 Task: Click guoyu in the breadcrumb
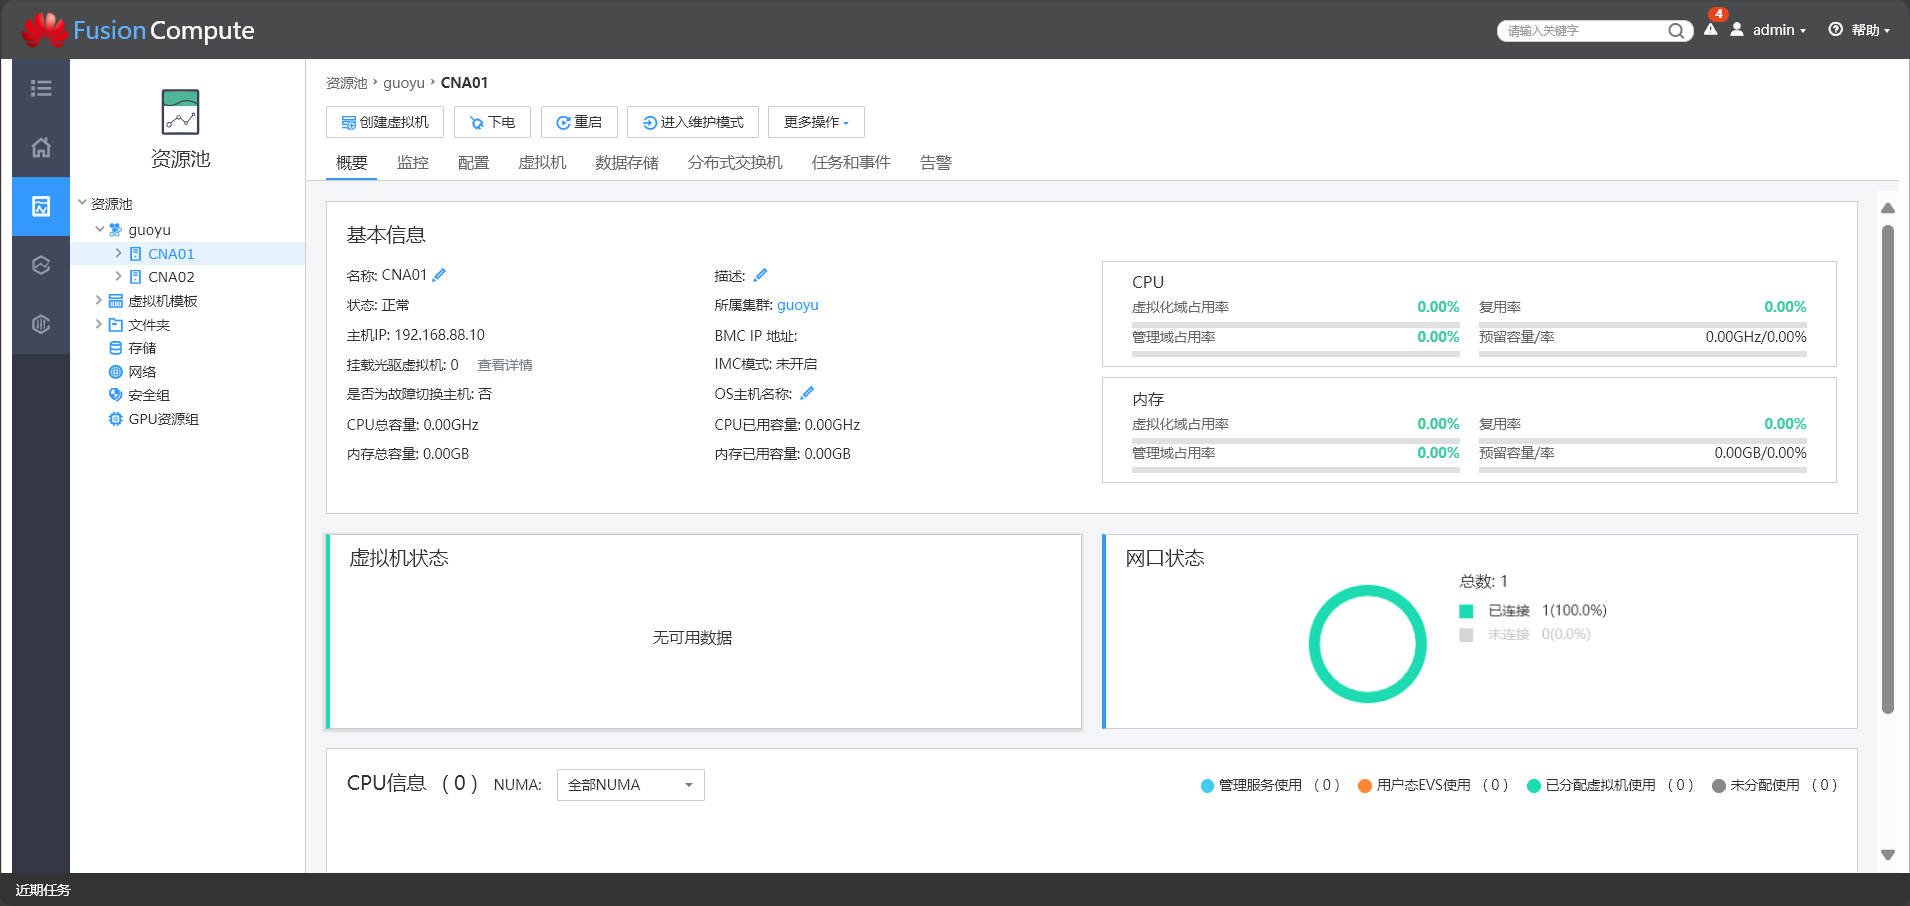[x=404, y=83]
